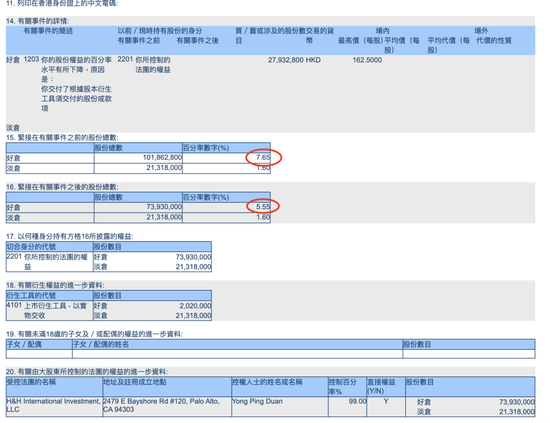The image size is (550, 423).
Task: Click '百分率數字(%)' header in section 16
Action: [x=206, y=197]
